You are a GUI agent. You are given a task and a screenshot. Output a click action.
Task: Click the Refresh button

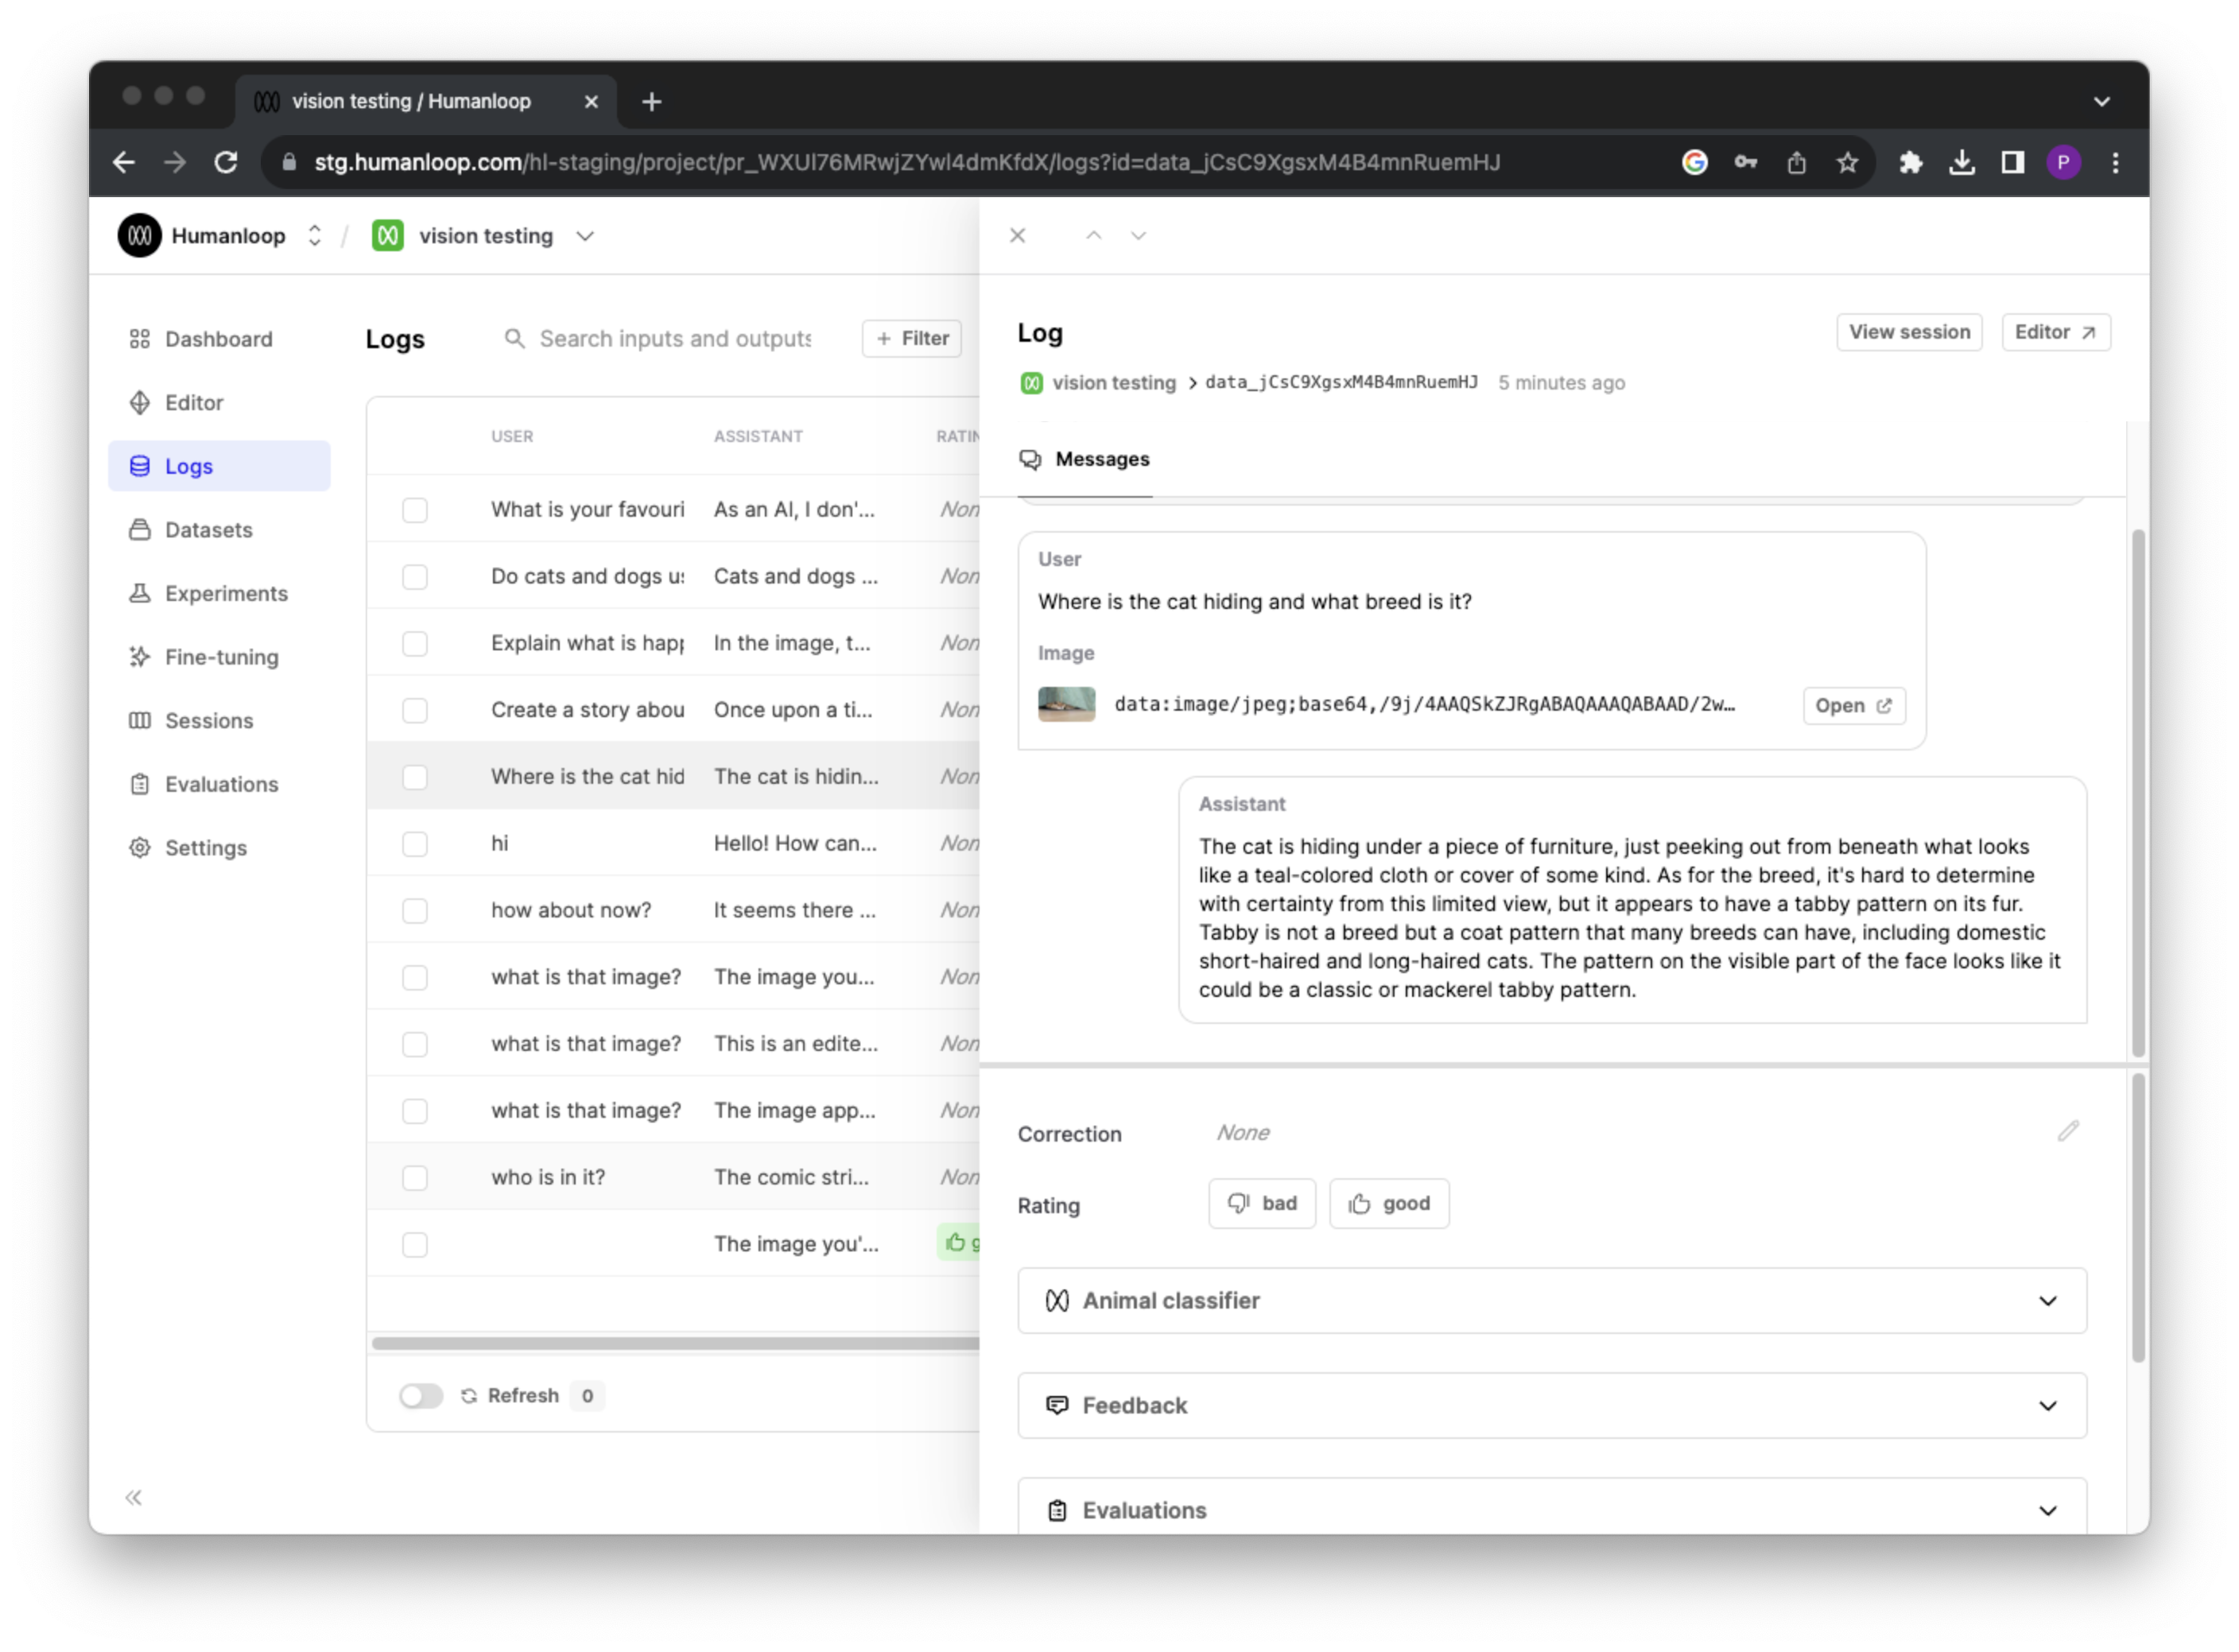coord(510,1397)
